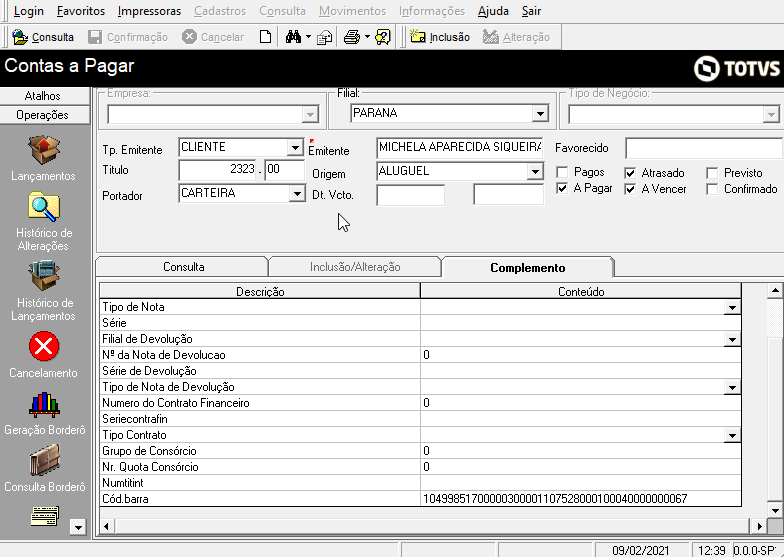
Task: Click the first Dt. Vcto. date field
Action: tap(410, 194)
